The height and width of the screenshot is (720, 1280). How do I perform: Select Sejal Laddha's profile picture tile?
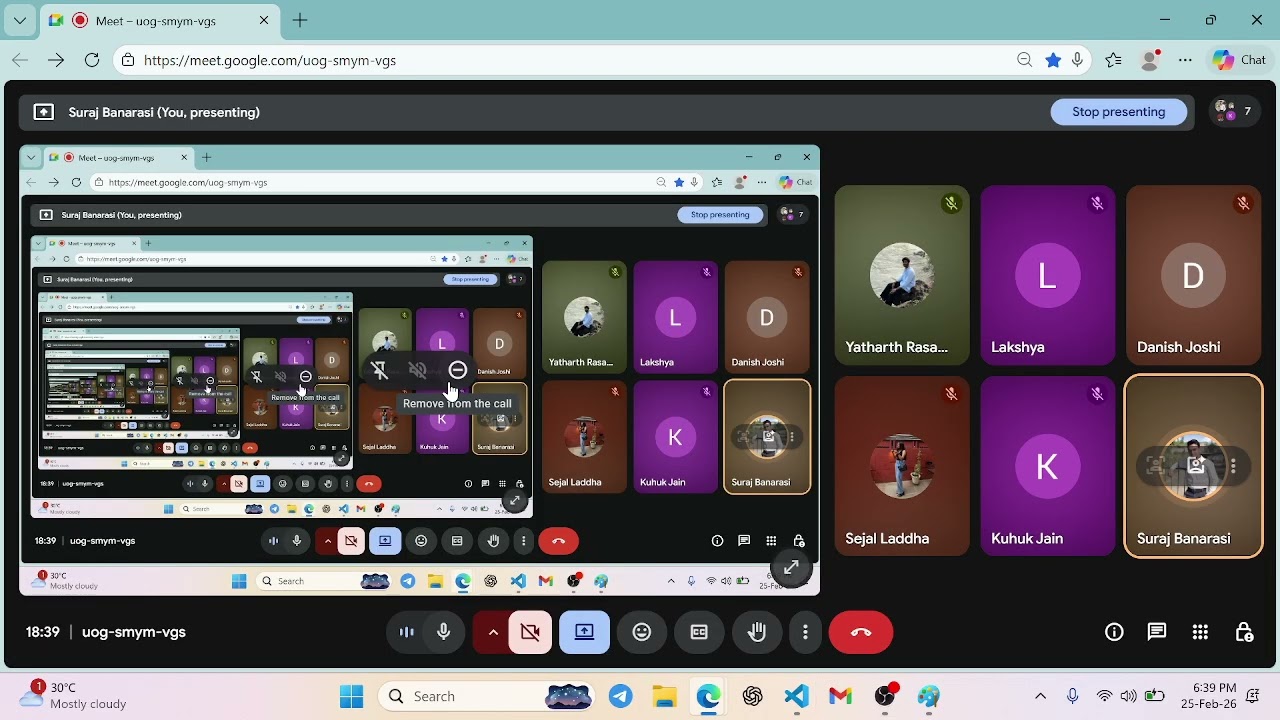click(x=902, y=466)
